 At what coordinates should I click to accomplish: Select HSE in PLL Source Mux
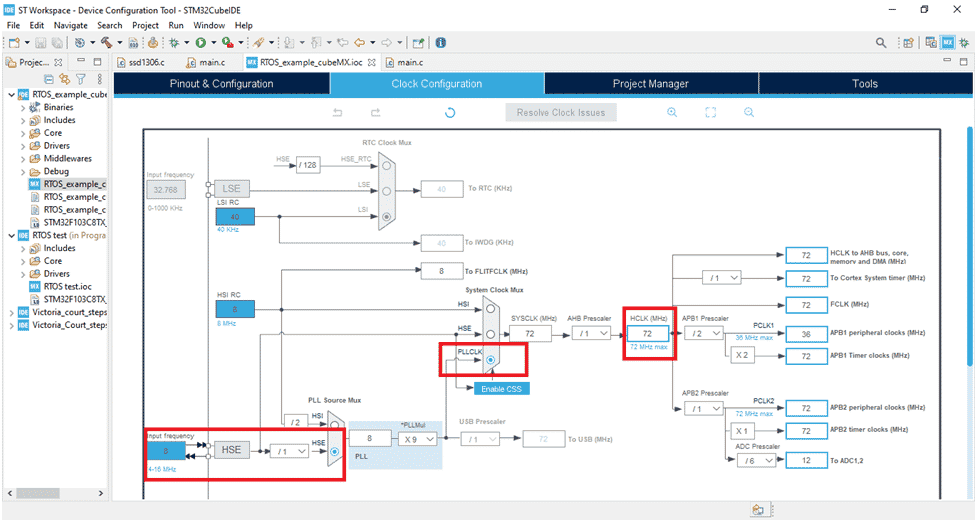[335, 451]
